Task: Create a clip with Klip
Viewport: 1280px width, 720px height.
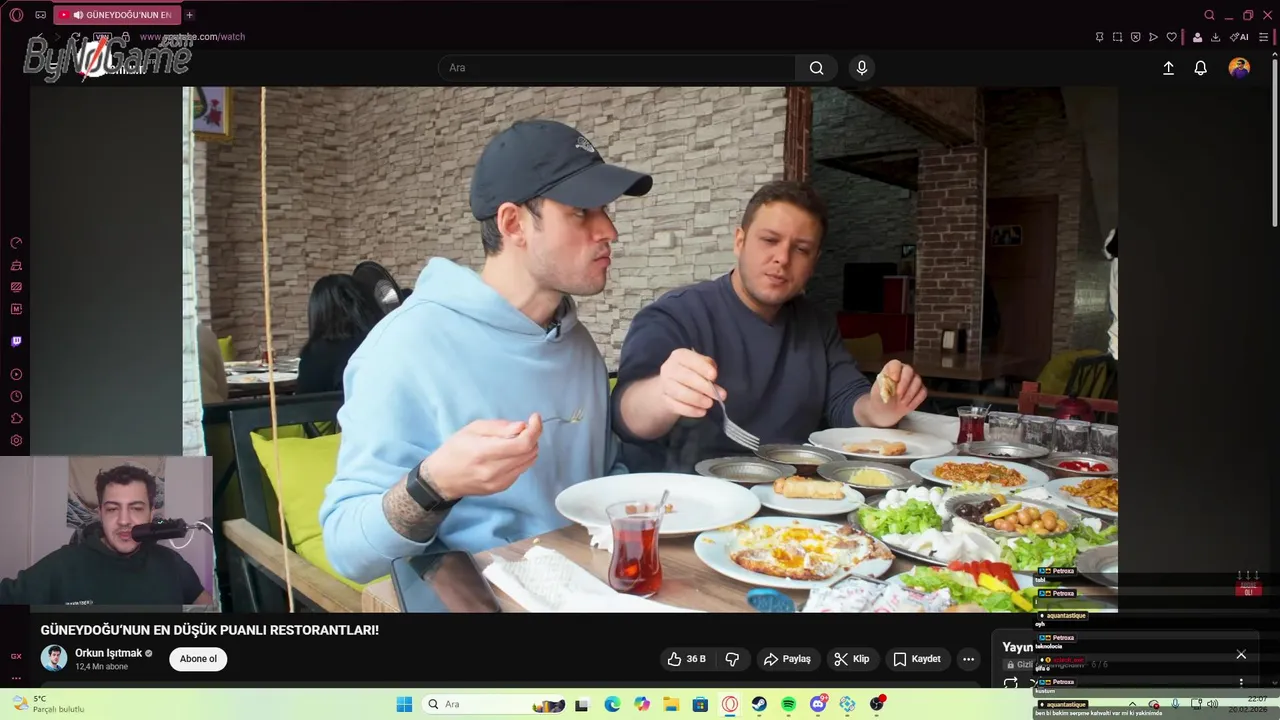Action: click(852, 659)
